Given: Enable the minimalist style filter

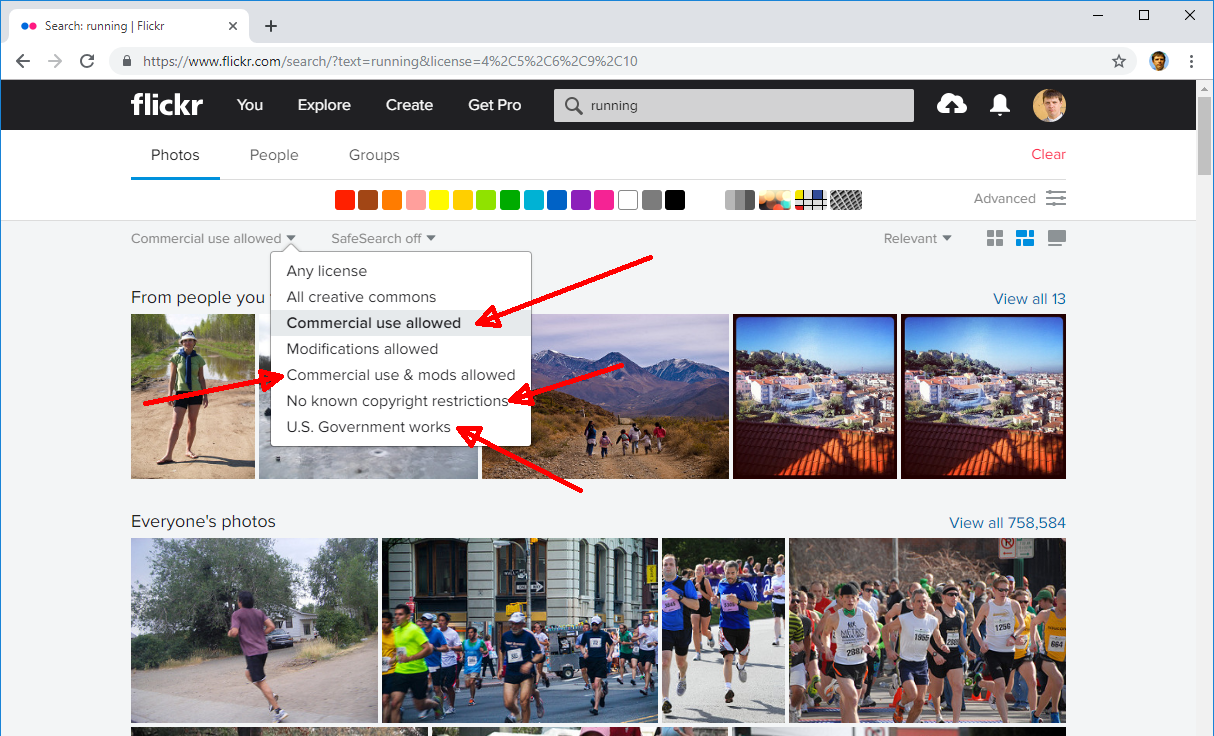Looking at the screenshot, I should click(811, 200).
